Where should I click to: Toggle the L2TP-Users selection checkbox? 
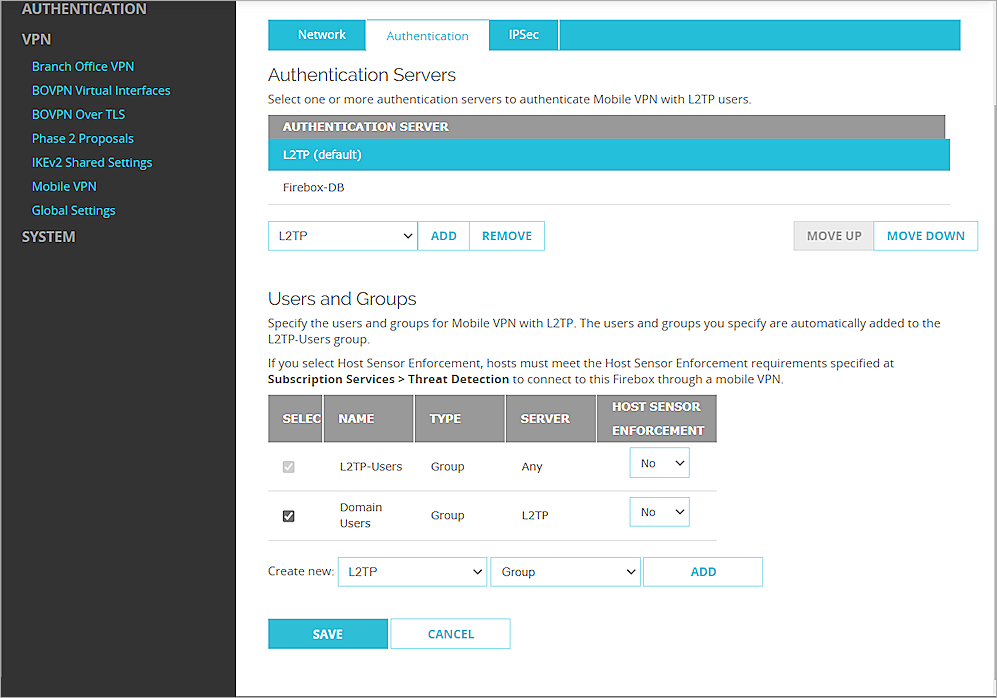(288, 466)
